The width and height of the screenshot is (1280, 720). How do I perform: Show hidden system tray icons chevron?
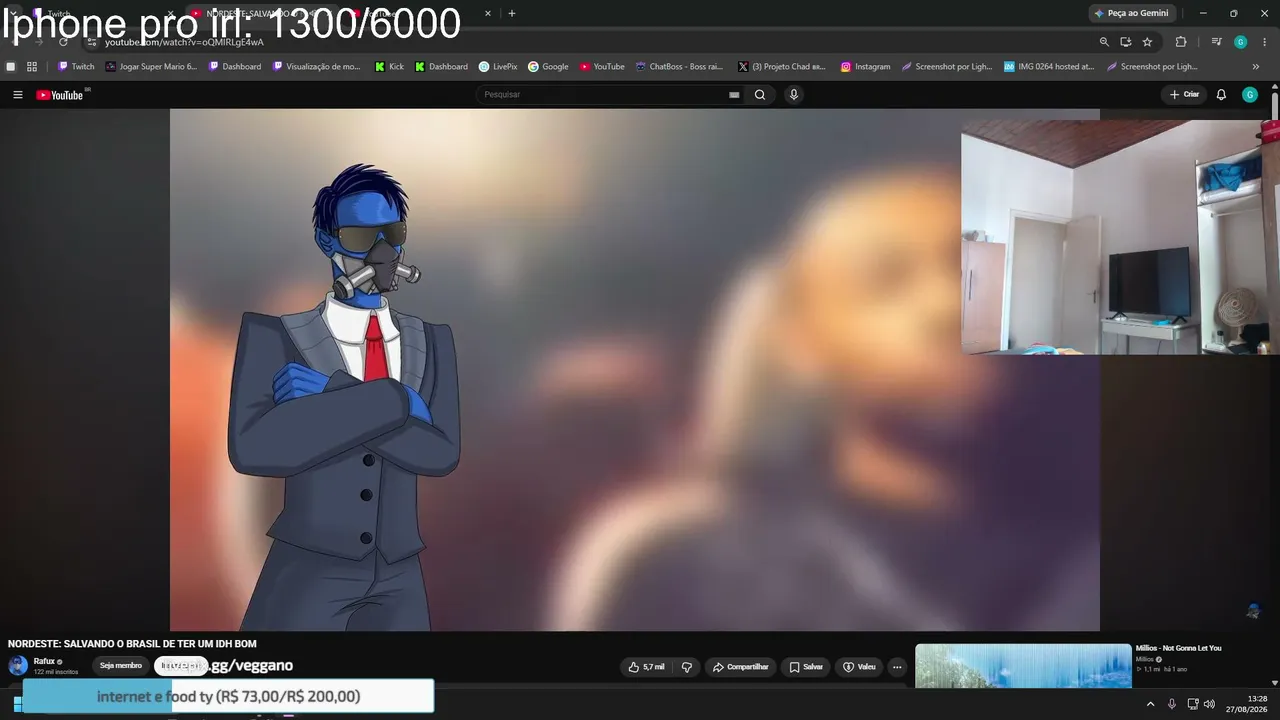(1150, 704)
